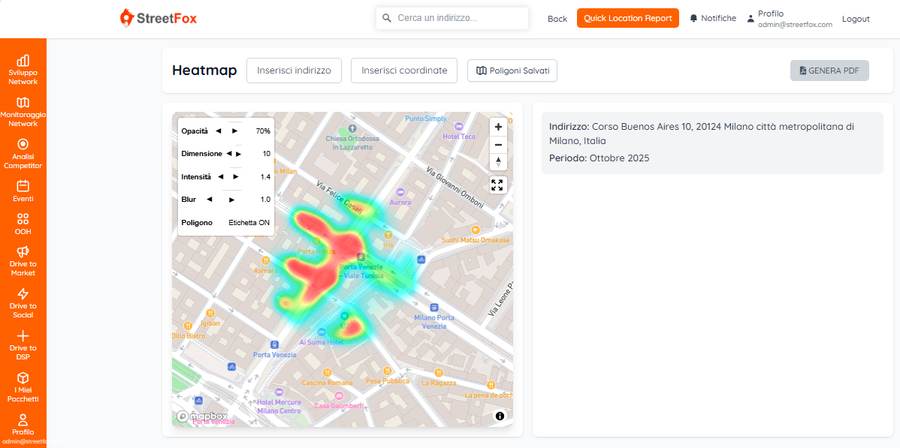
Task: Click the StreetFox logo
Action: point(158,18)
